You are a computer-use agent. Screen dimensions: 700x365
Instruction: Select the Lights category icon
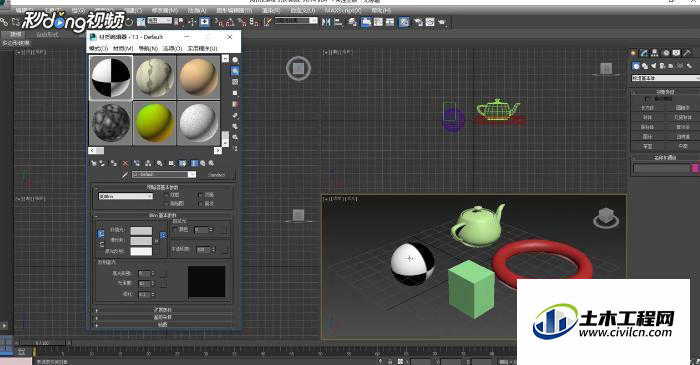[654, 66]
